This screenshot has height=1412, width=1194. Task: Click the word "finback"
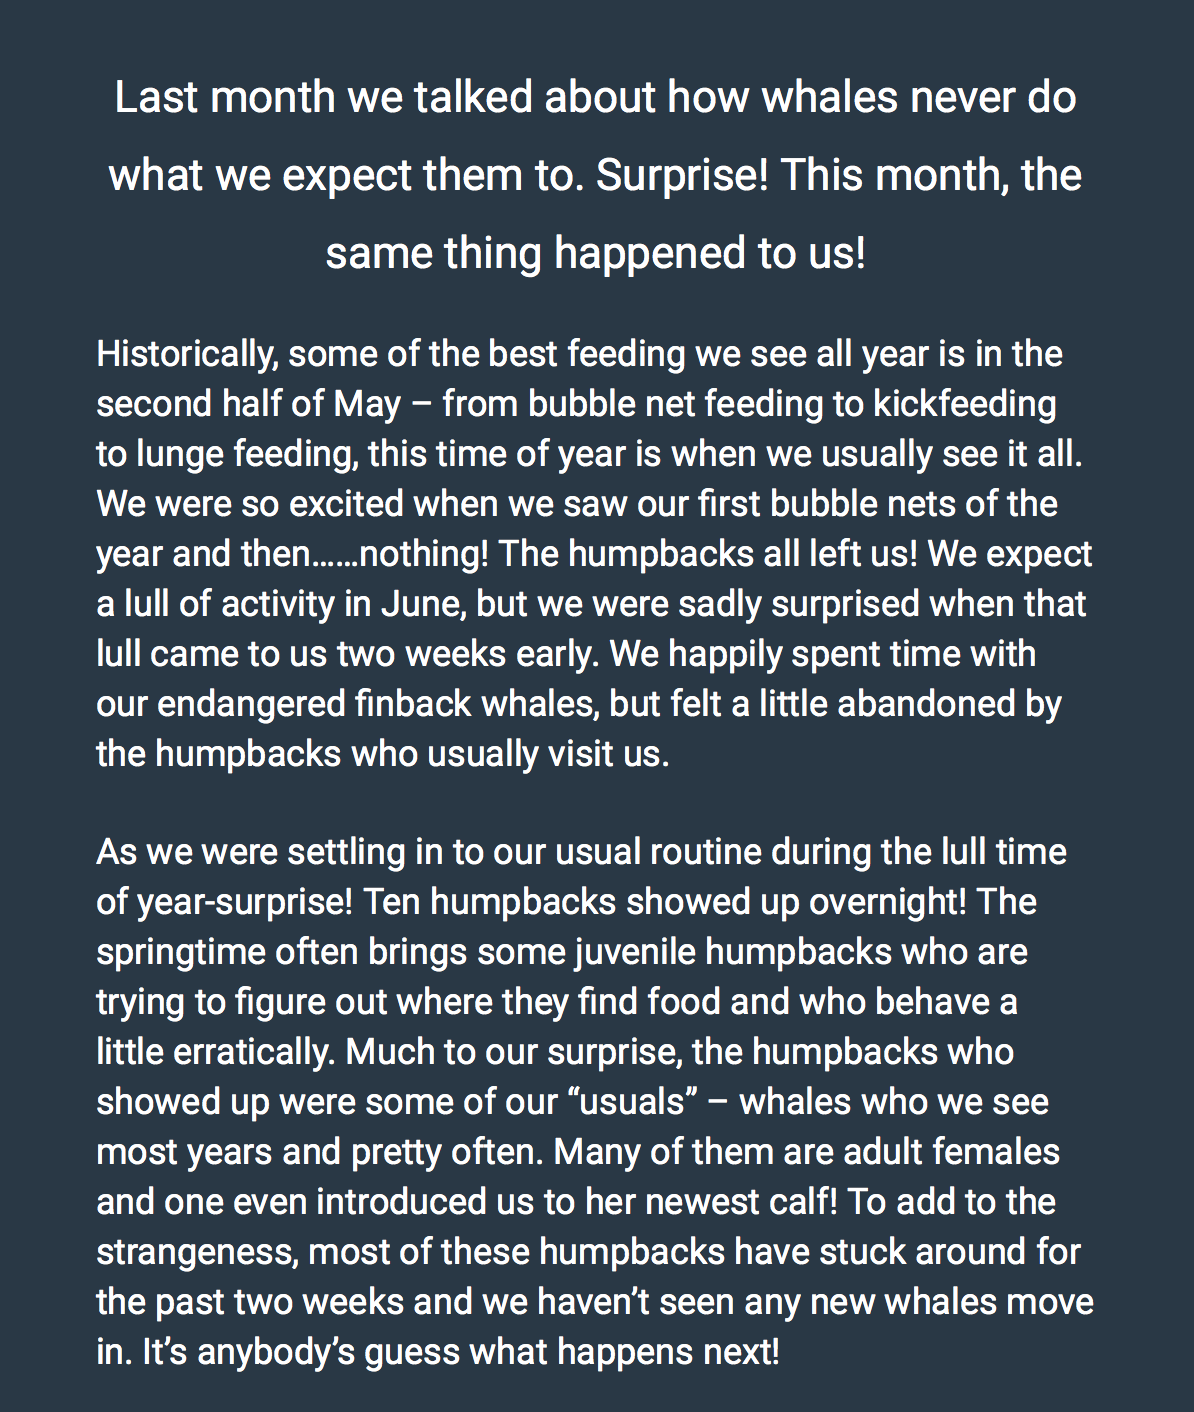[413, 704]
